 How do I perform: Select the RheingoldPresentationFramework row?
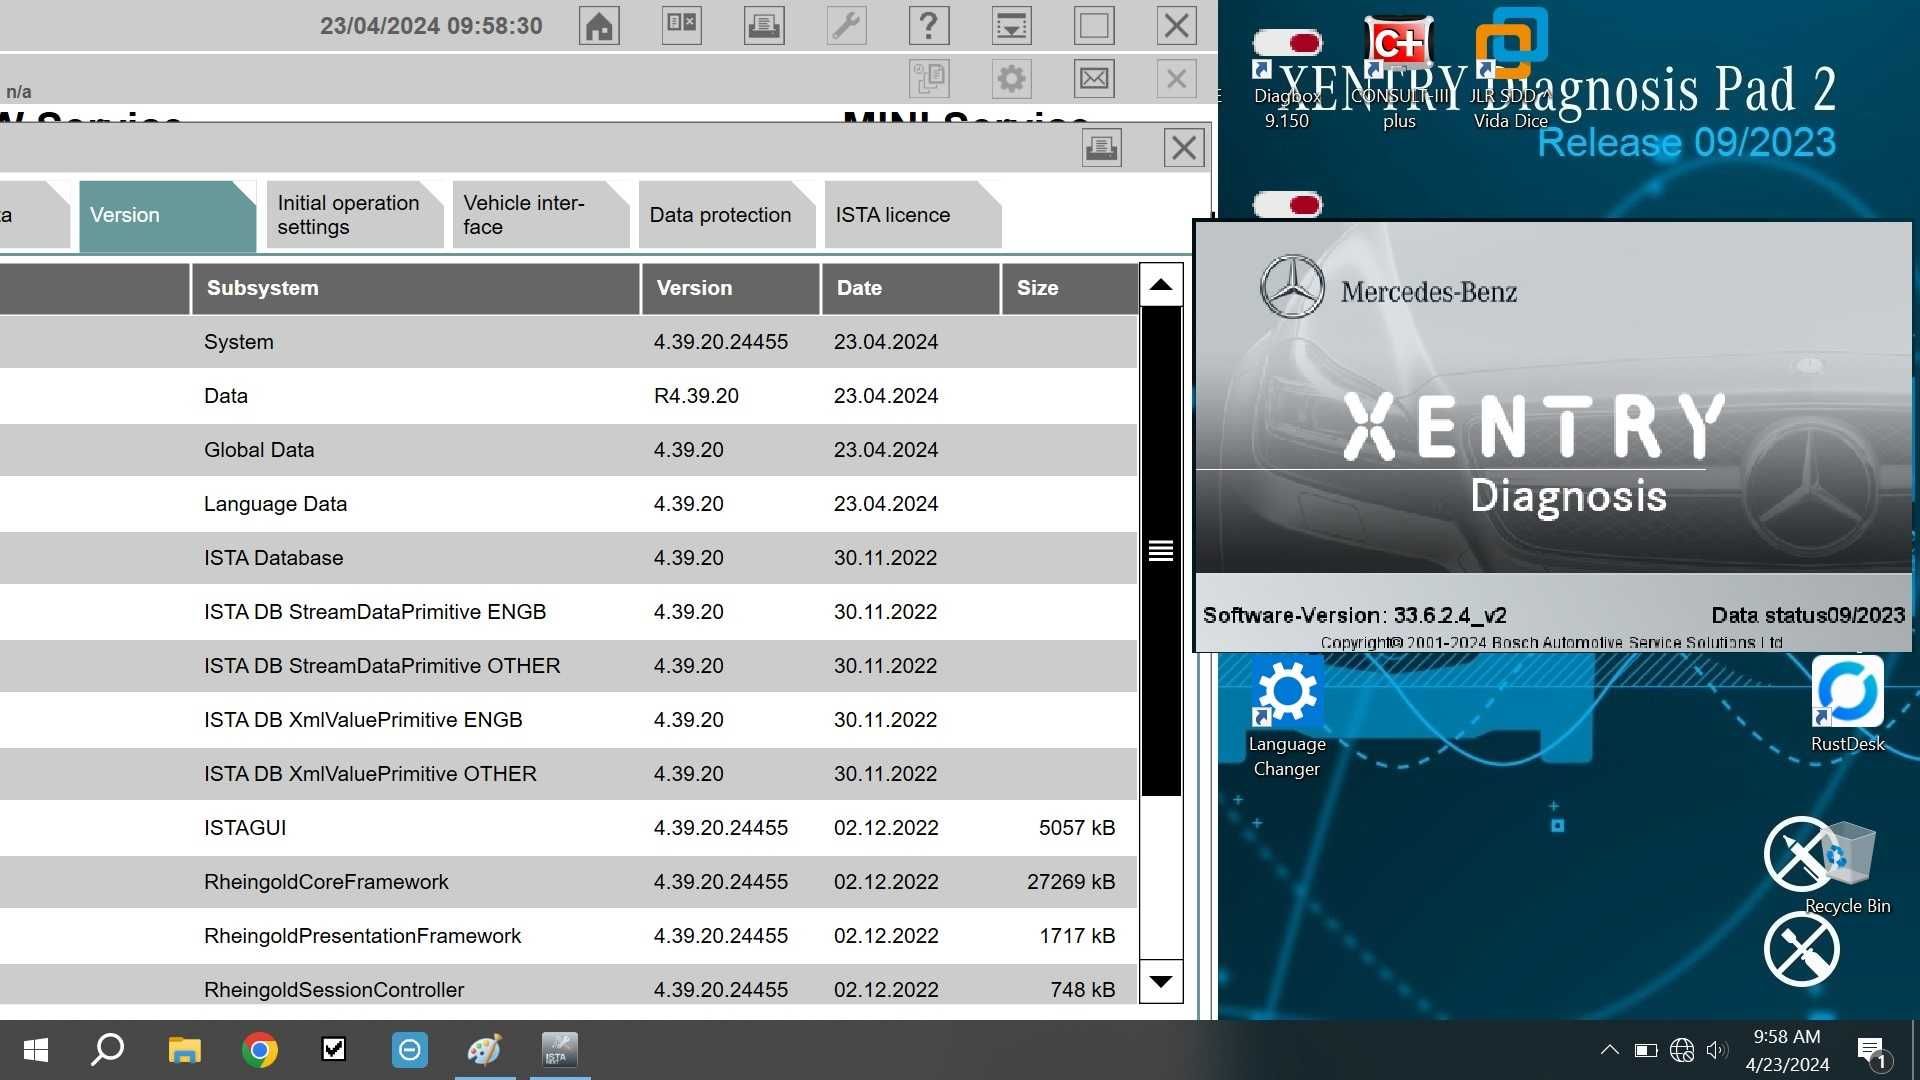tap(568, 936)
